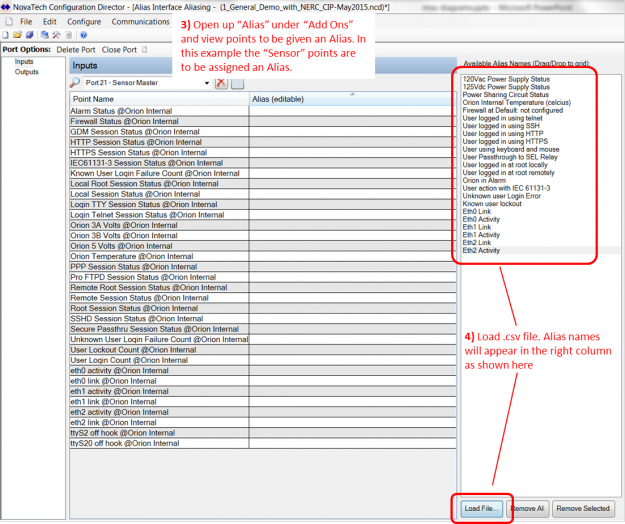Select '120Vac Power Supply Status' alias name
This screenshot has height=524, width=625.
click(506, 79)
